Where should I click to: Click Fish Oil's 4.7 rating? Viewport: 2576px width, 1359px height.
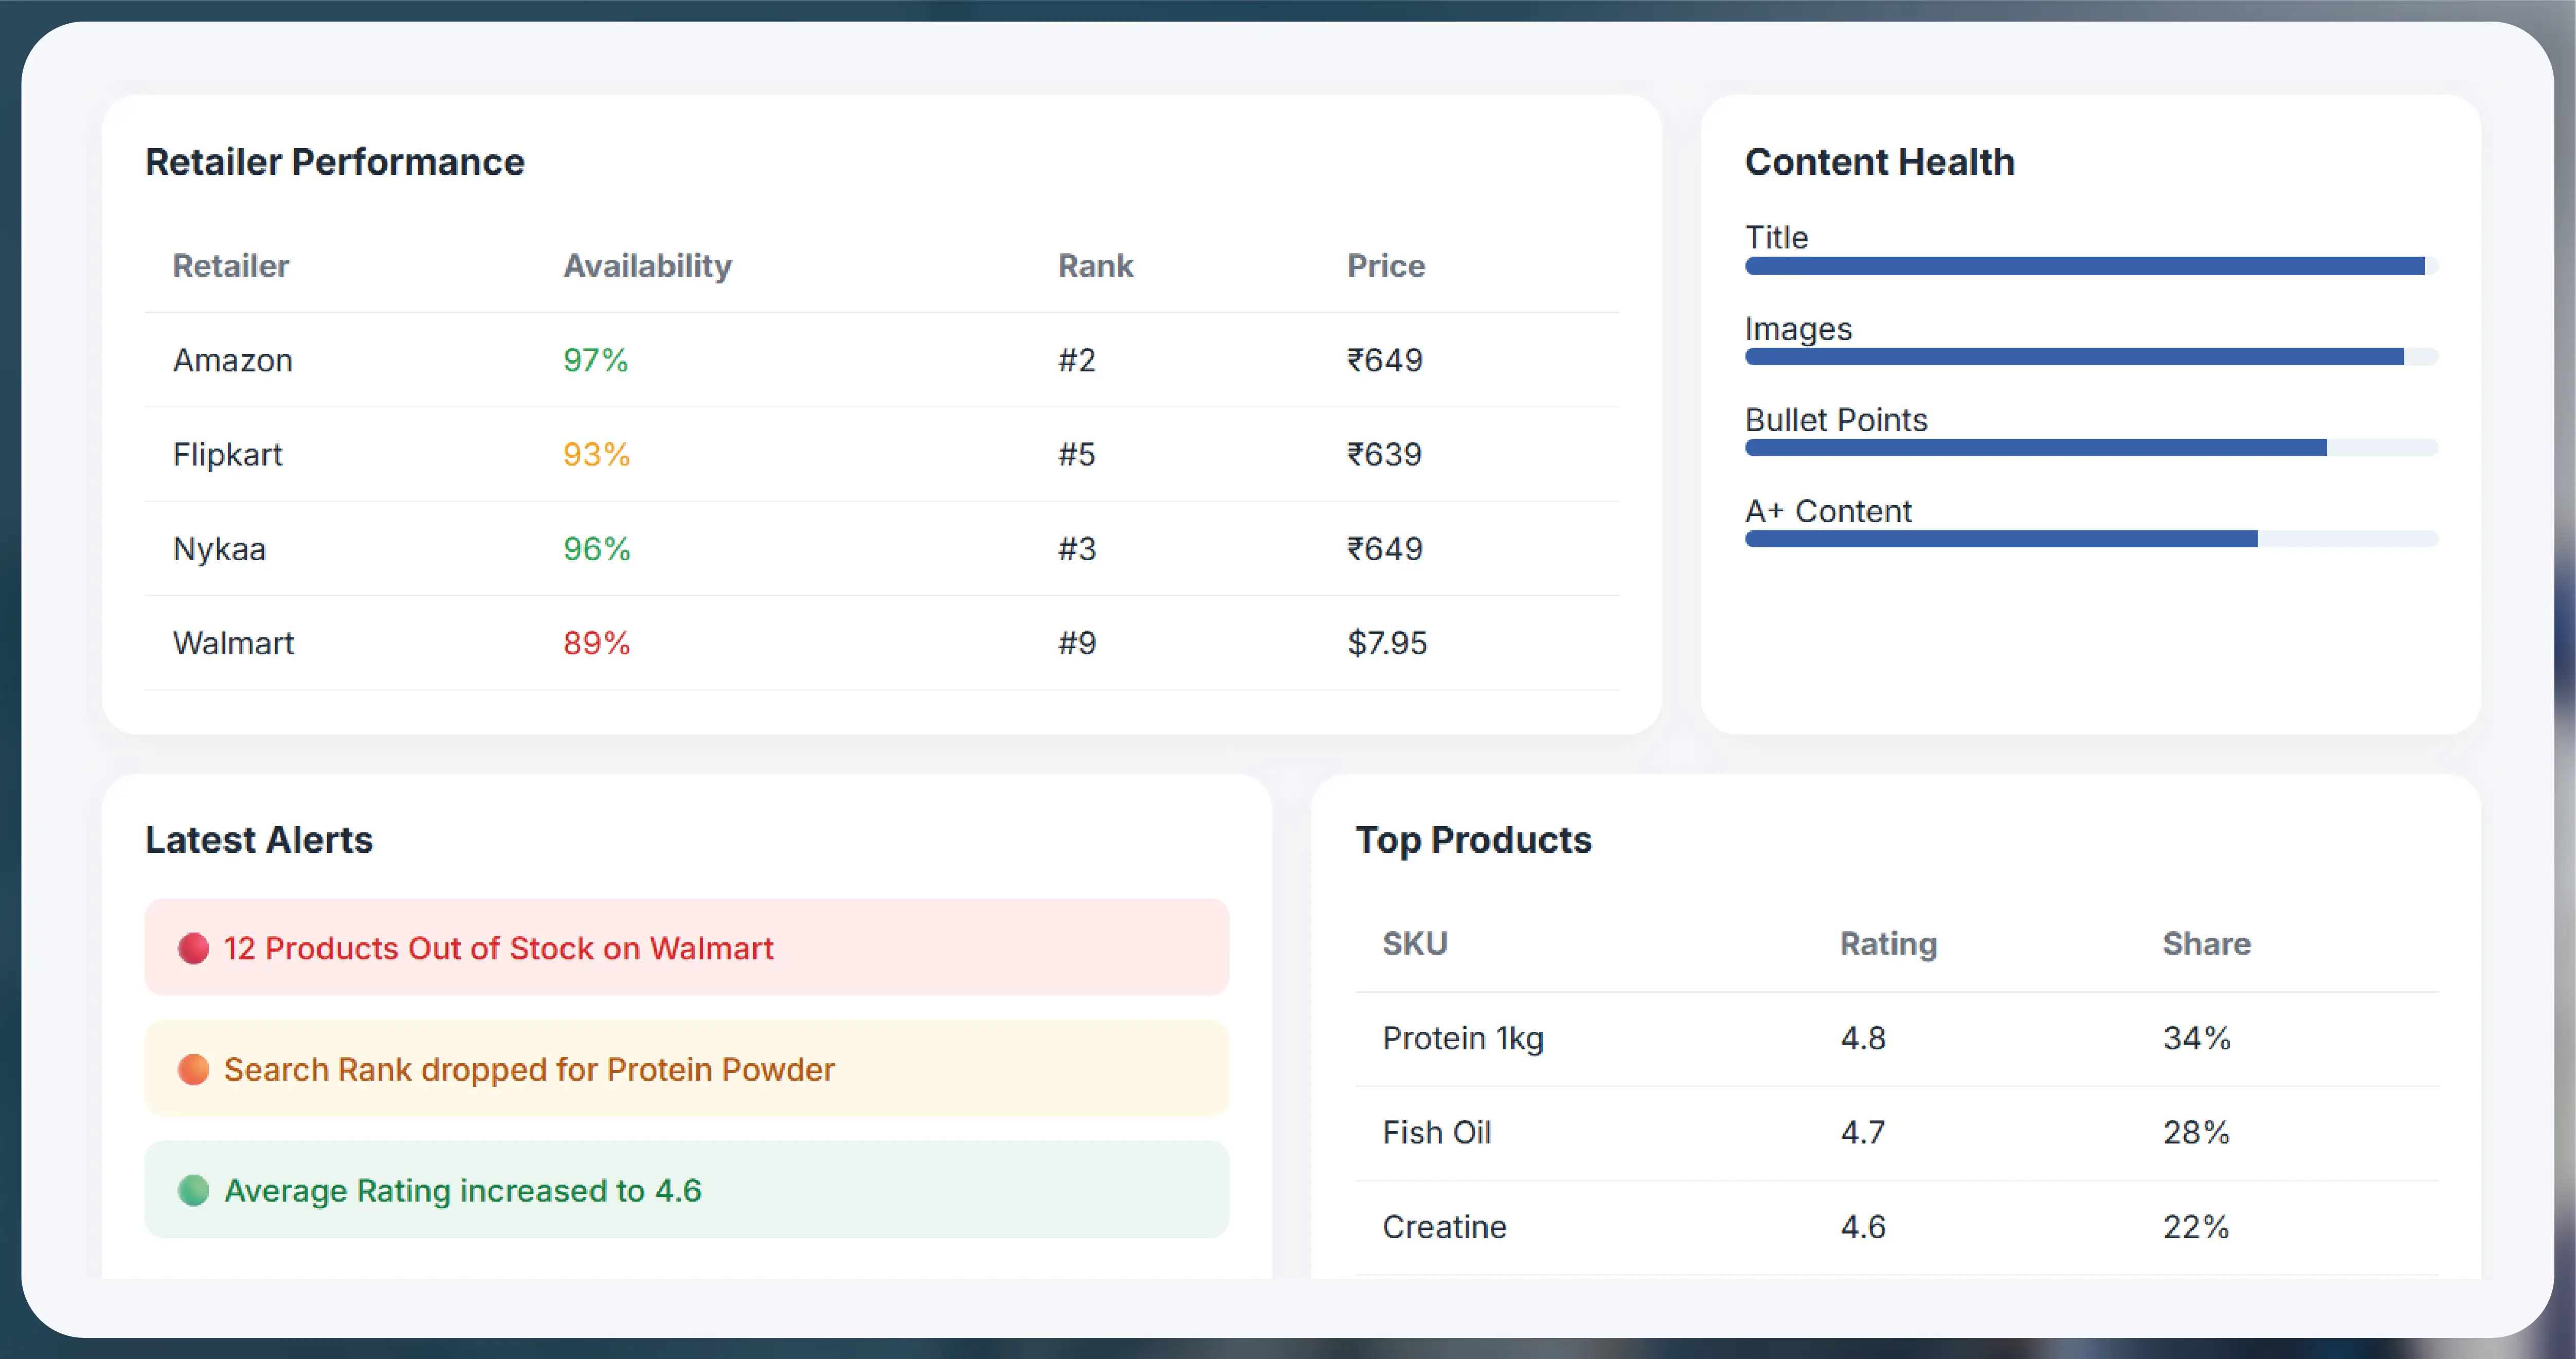[x=1863, y=1132]
